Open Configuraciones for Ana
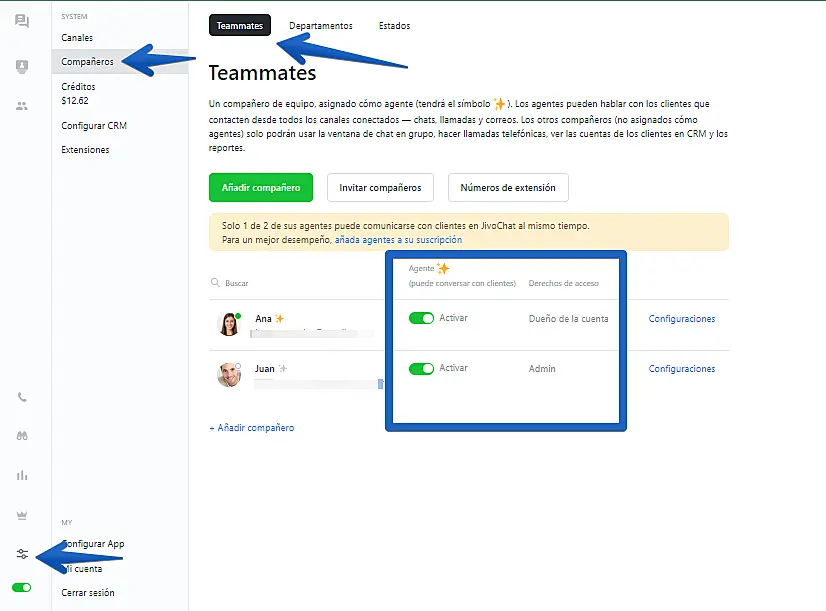This screenshot has height=611, width=826. click(x=682, y=319)
